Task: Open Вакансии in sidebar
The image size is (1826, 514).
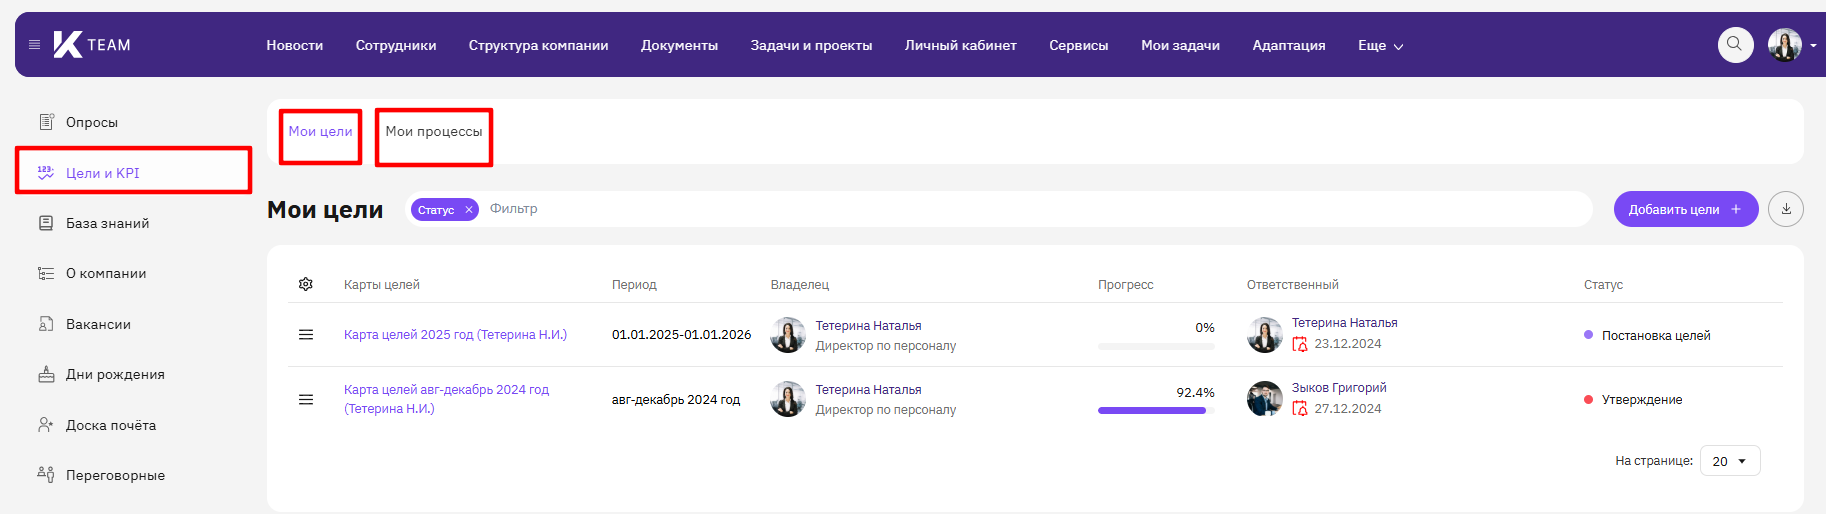Action: click(98, 324)
